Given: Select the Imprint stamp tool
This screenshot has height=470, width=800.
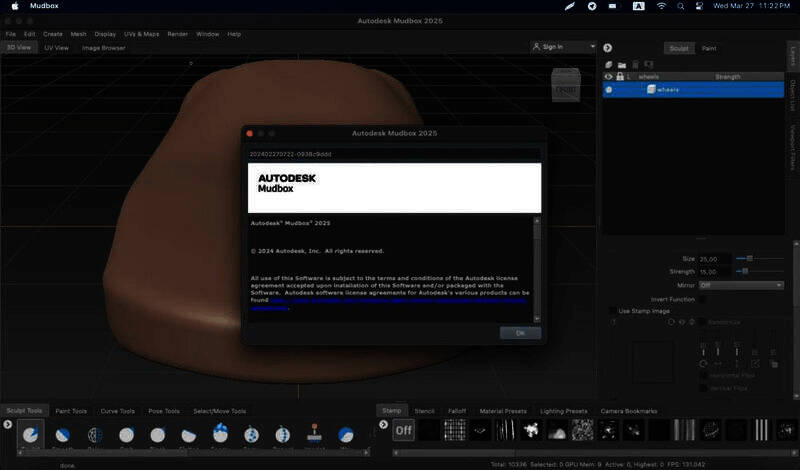Looking at the screenshot, I should tap(314, 434).
